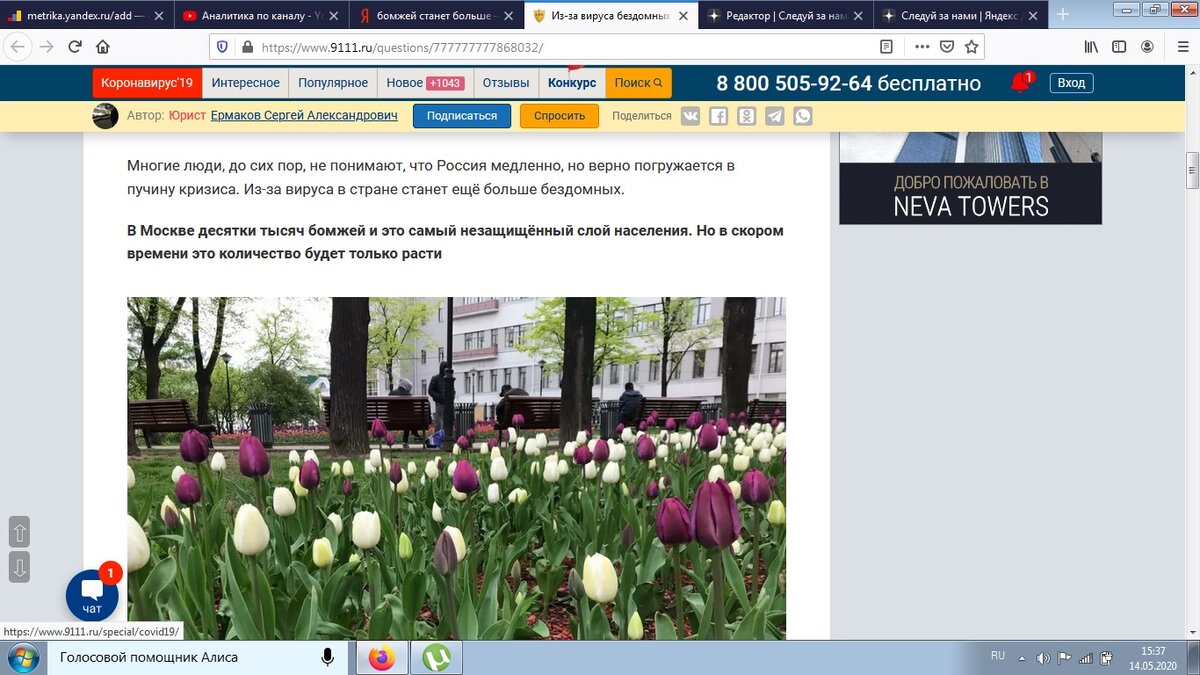Open uTorrent from the taskbar
Image resolution: width=1200 pixels, height=675 pixels.
tap(436, 658)
